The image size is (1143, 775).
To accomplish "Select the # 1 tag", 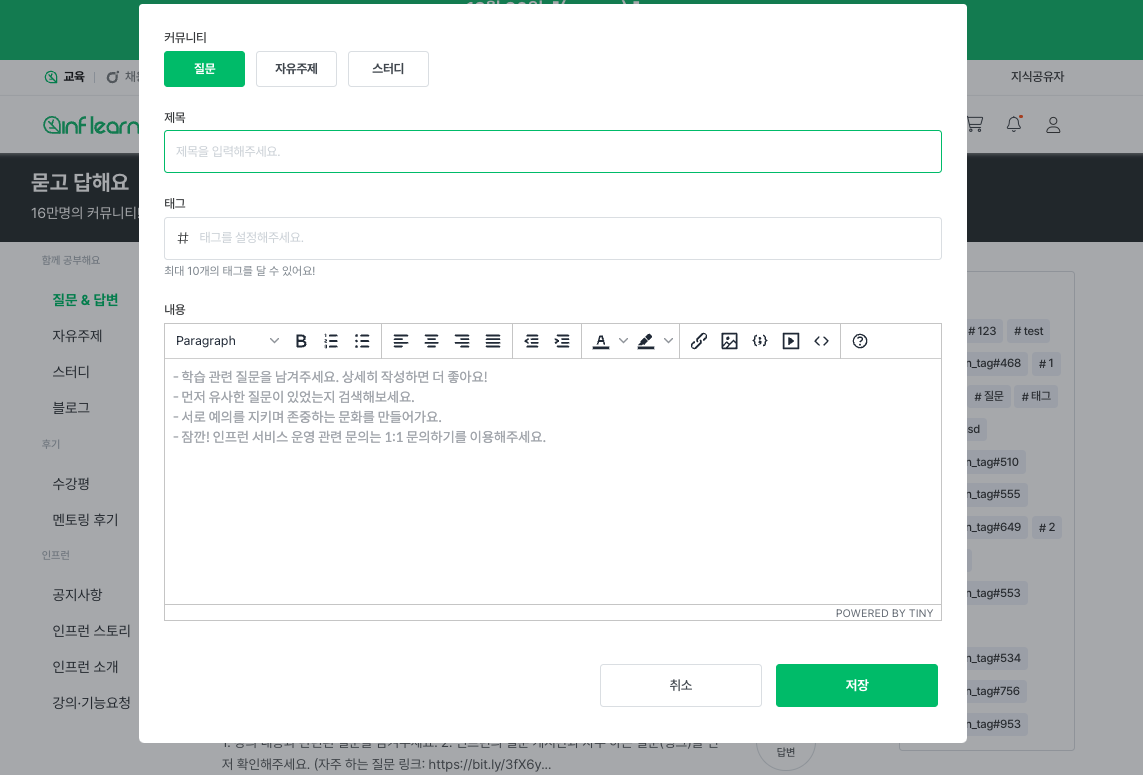I will pyautogui.click(x=1046, y=363).
